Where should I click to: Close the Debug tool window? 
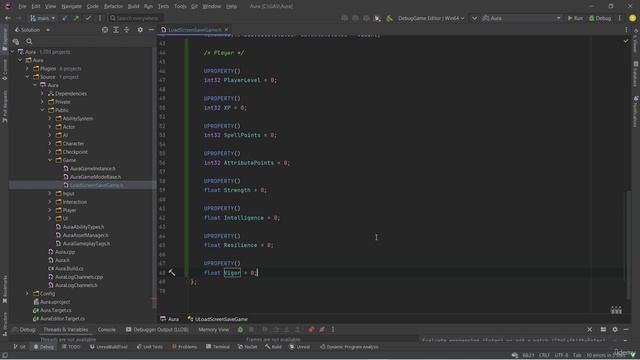[589, 329]
